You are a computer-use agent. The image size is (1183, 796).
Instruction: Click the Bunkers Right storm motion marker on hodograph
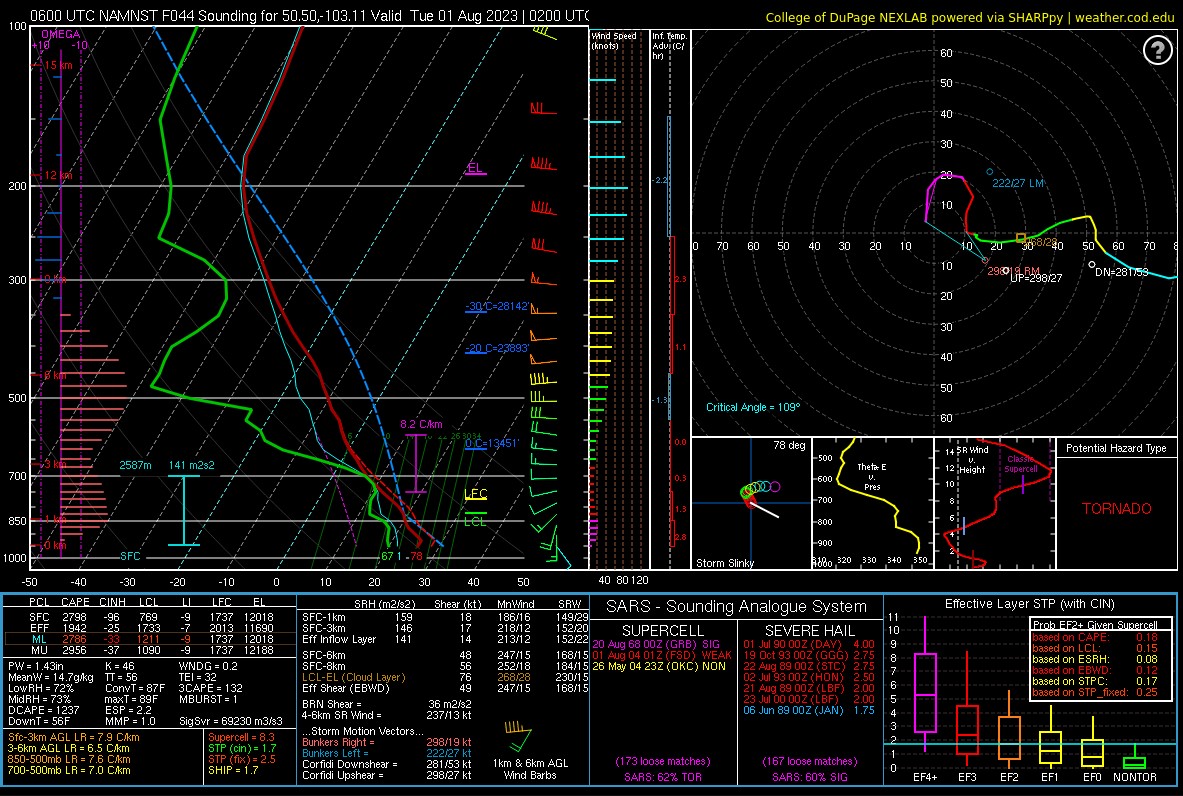[1005, 270]
